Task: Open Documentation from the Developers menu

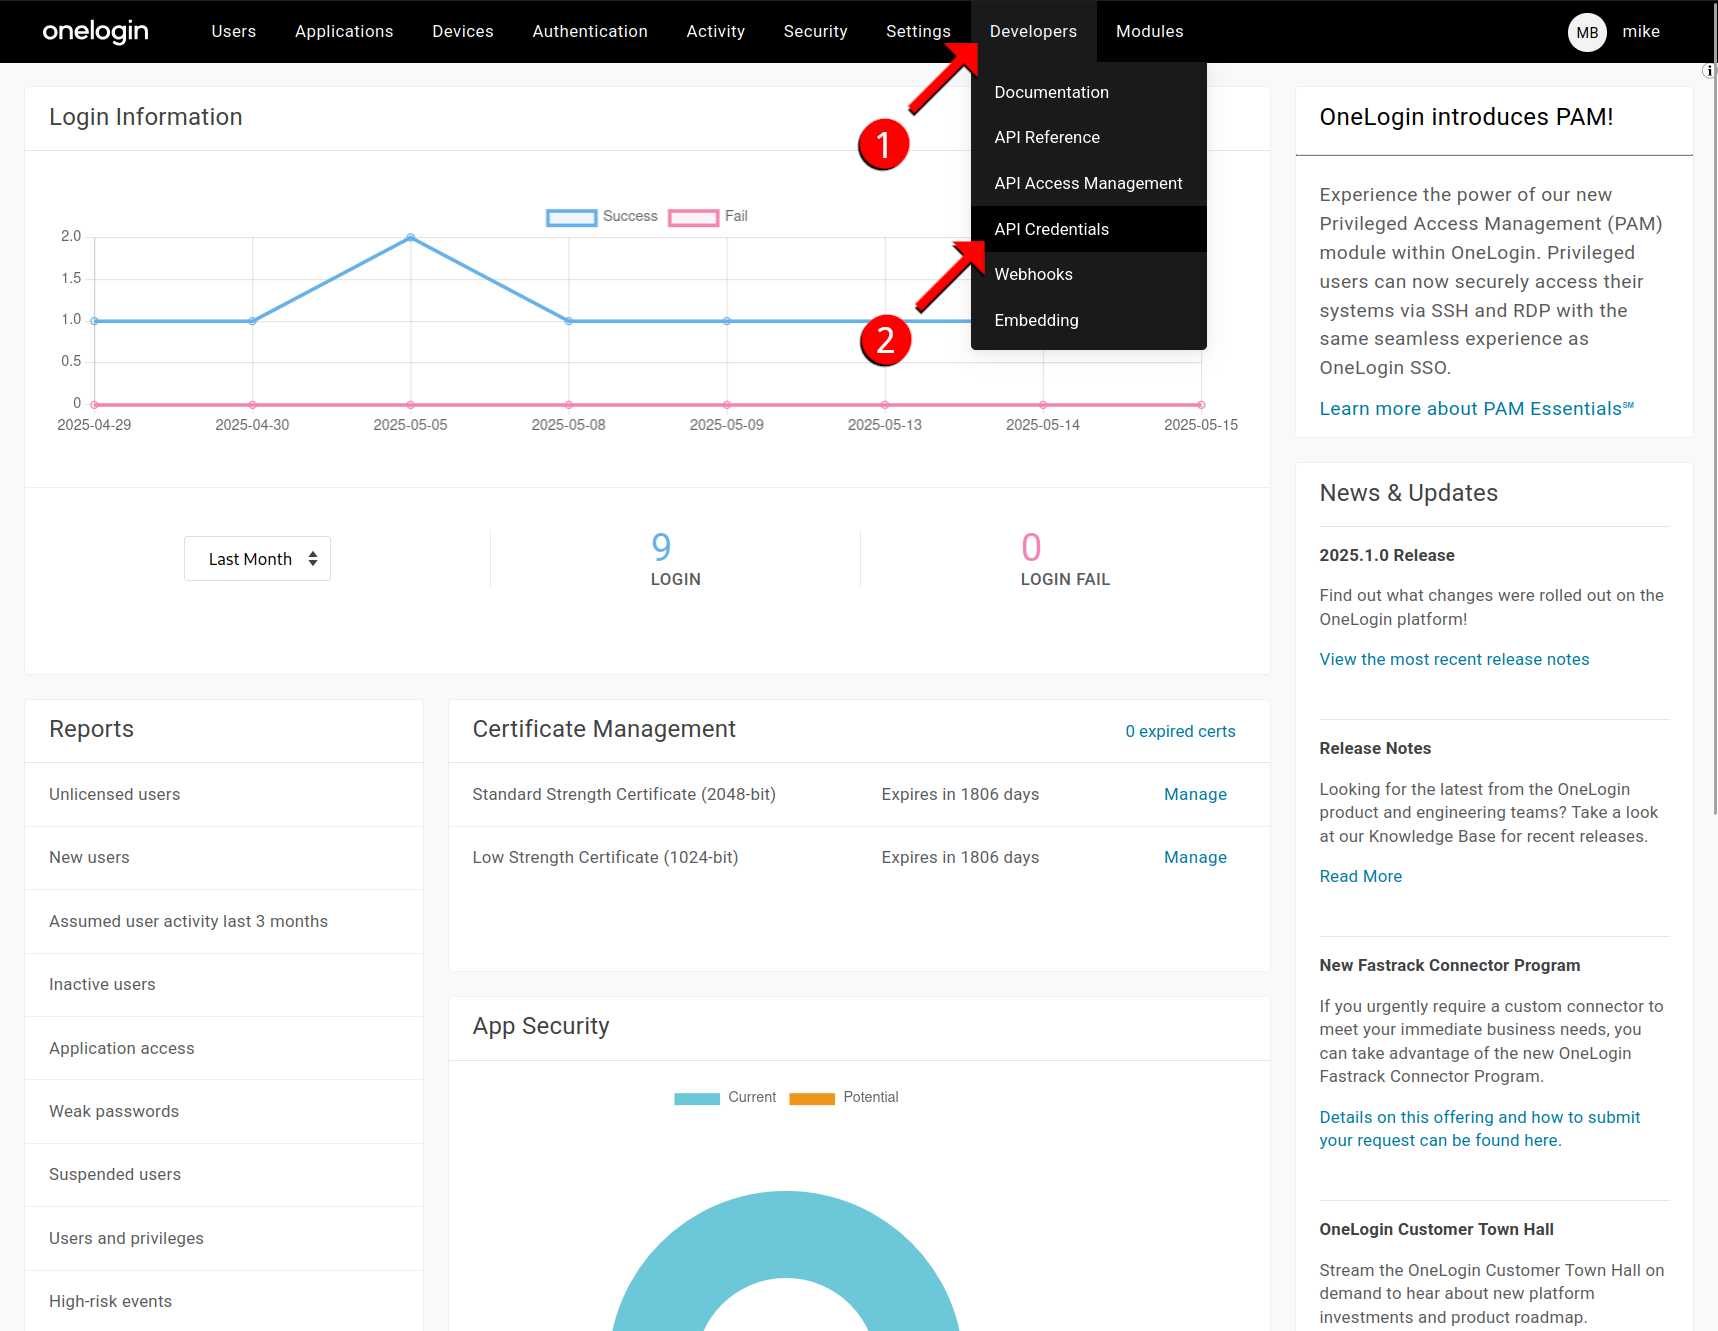Action: click(x=1051, y=92)
